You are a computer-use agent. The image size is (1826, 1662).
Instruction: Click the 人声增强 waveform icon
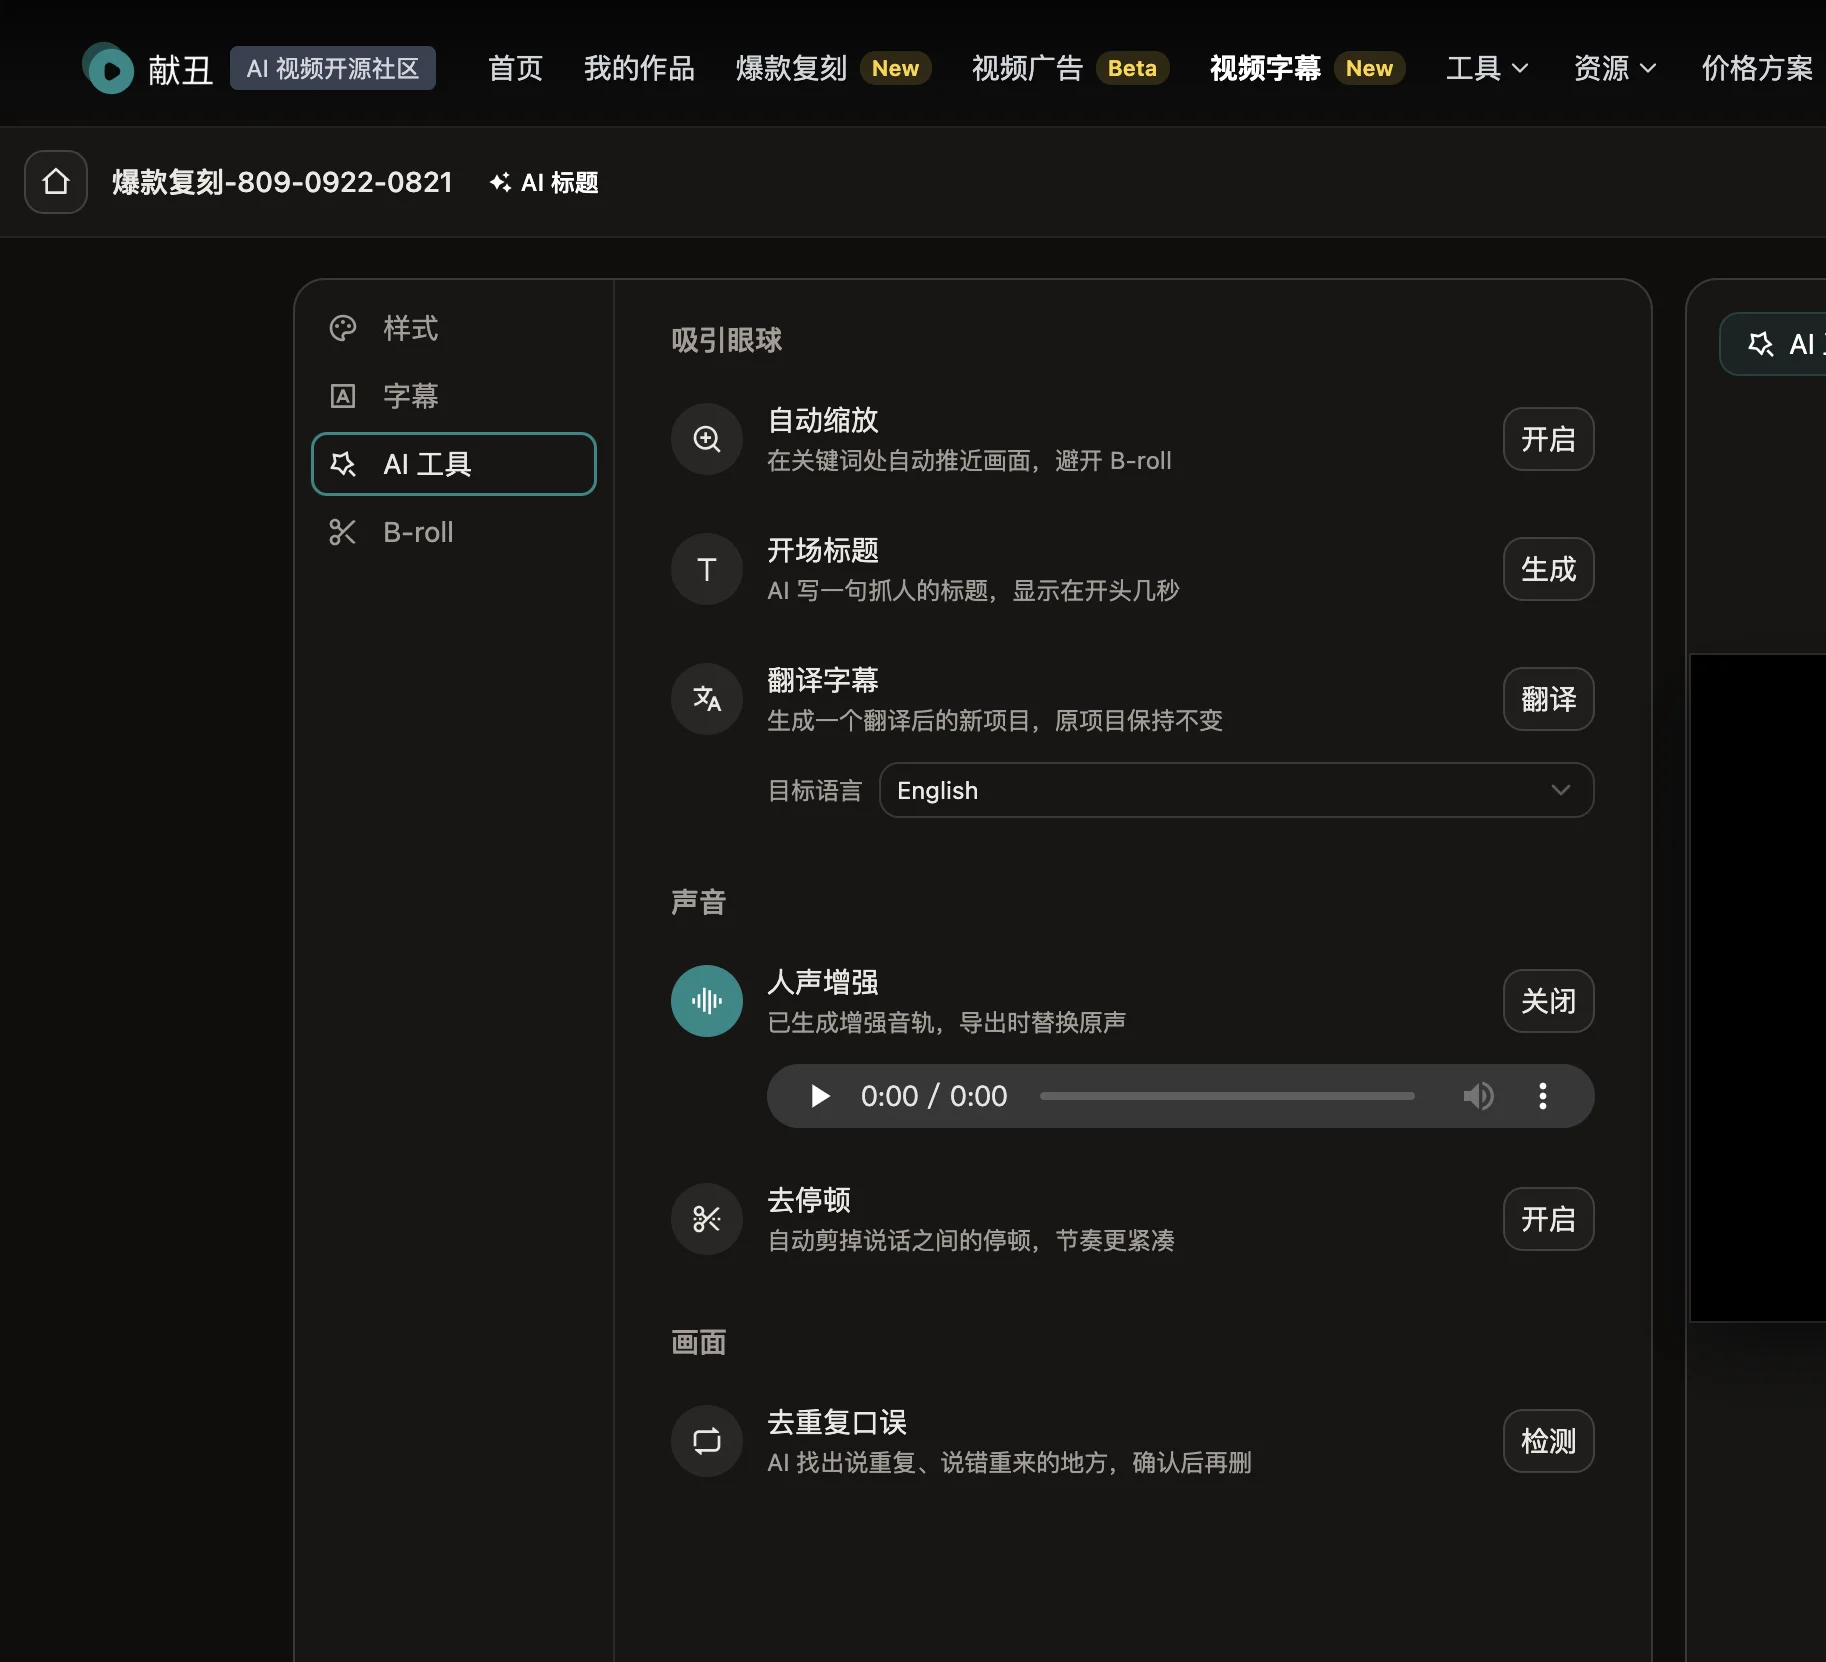point(707,1001)
